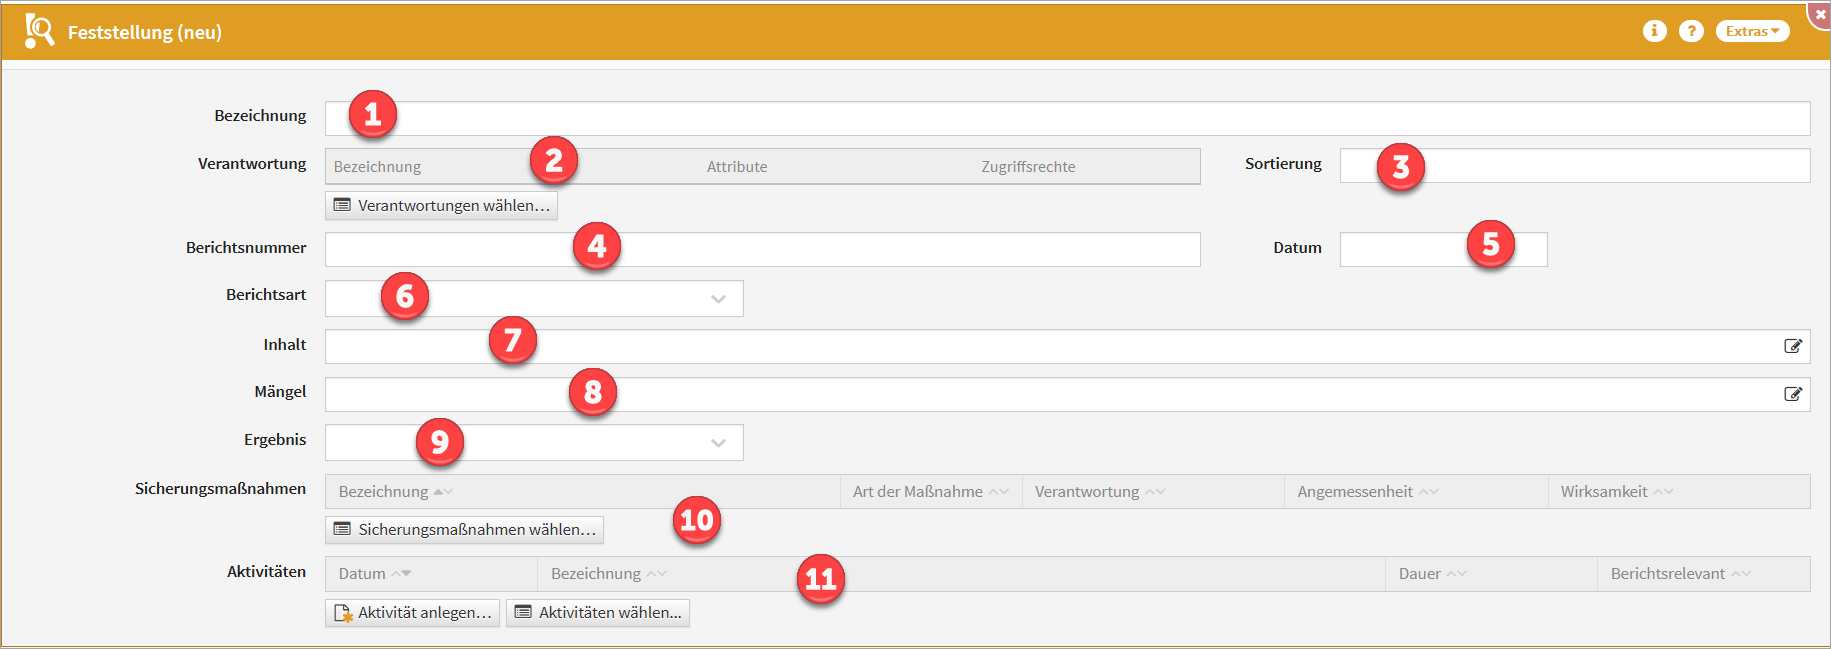This screenshot has width=1831, height=649.
Task: Click Verantwortungen wählen button
Action: 441,205
